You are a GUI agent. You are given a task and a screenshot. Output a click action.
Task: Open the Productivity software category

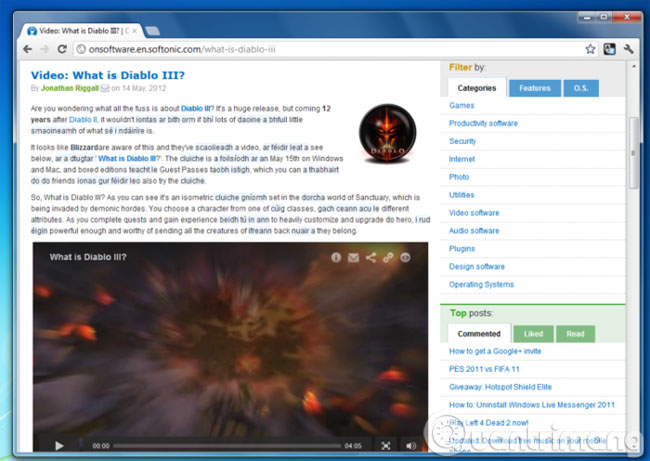(483, 123)
